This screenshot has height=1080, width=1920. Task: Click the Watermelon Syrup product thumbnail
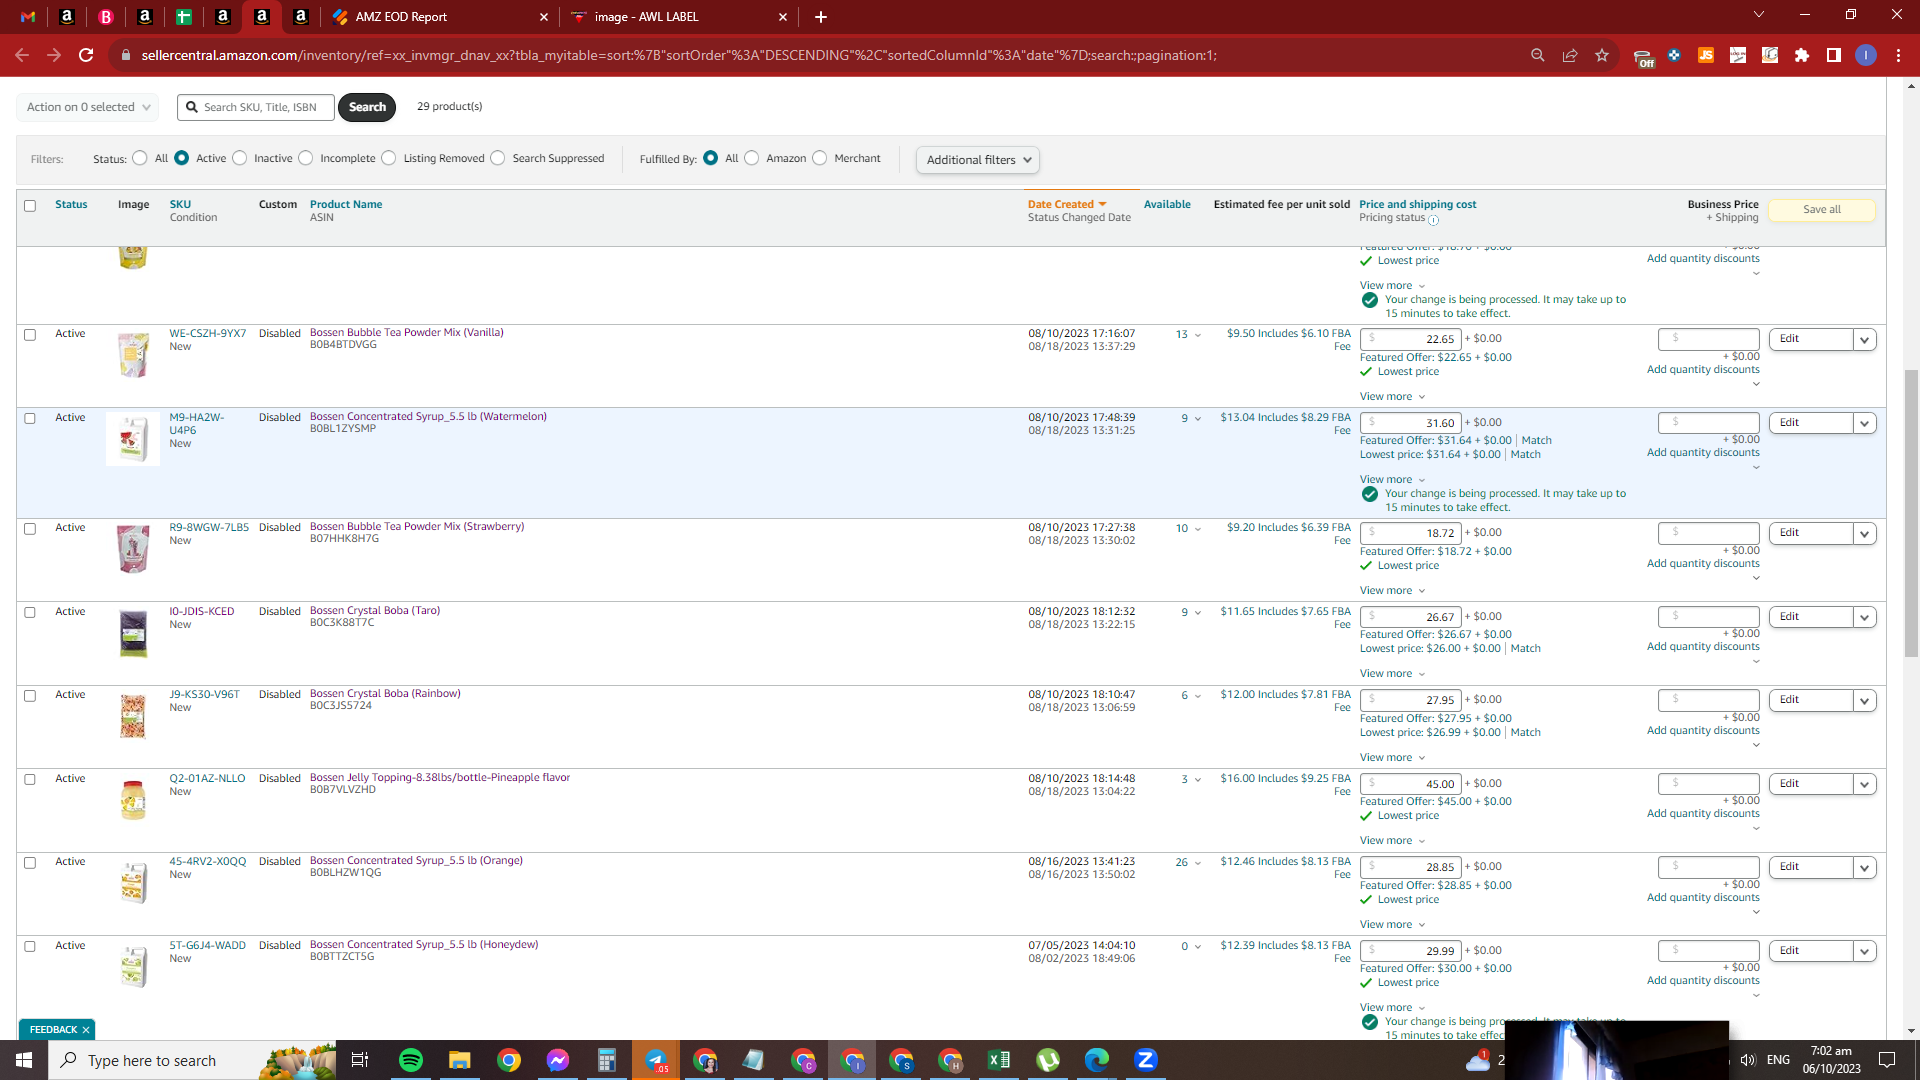coord(133,440)
